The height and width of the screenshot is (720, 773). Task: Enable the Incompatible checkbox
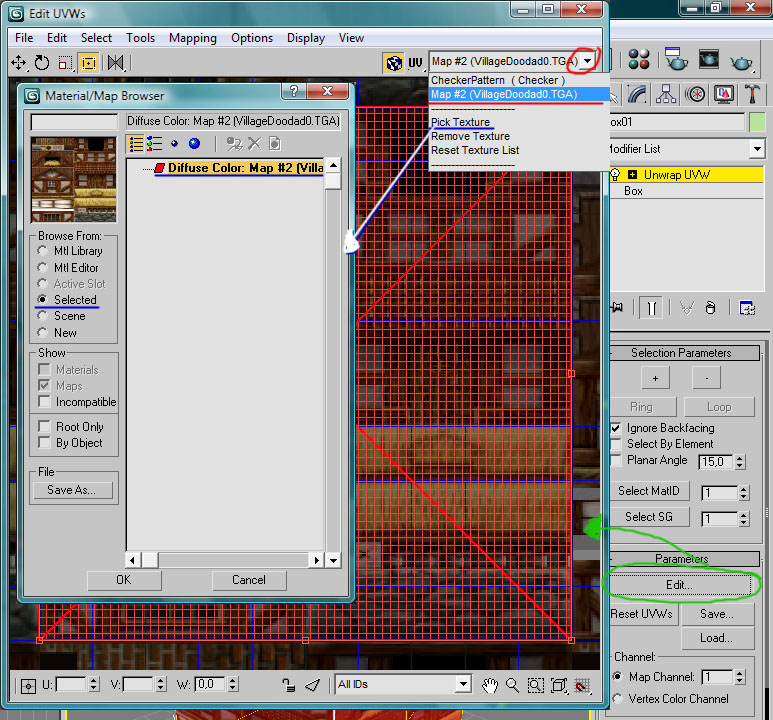click(x=44, y=401)
